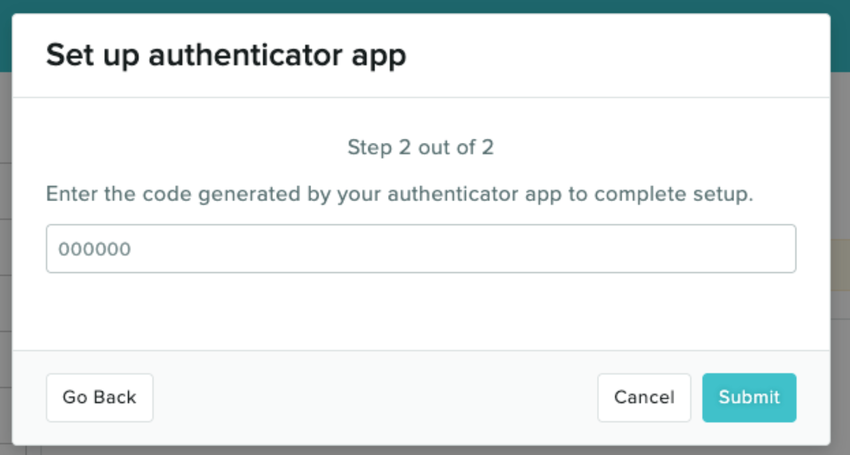Click the "000000" placeholder text

pyautogui.click(x=94, y=249)
